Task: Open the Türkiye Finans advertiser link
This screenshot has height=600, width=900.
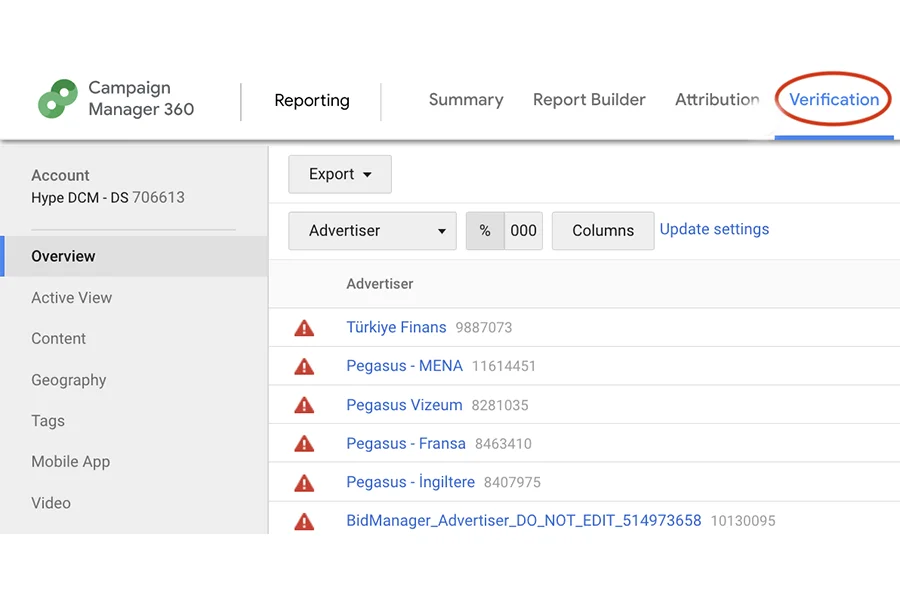Action: point(396,327)
